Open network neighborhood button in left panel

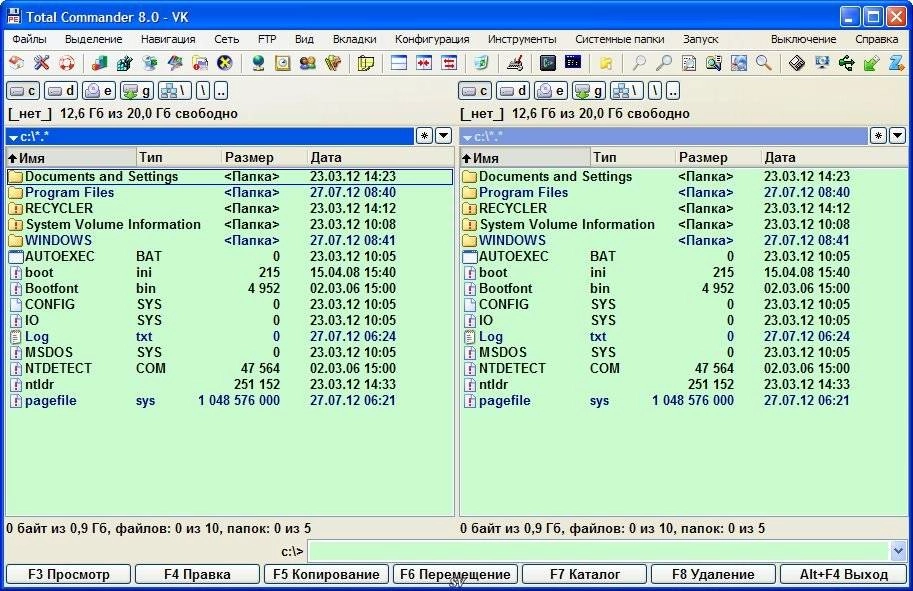(x=175, y=91)
